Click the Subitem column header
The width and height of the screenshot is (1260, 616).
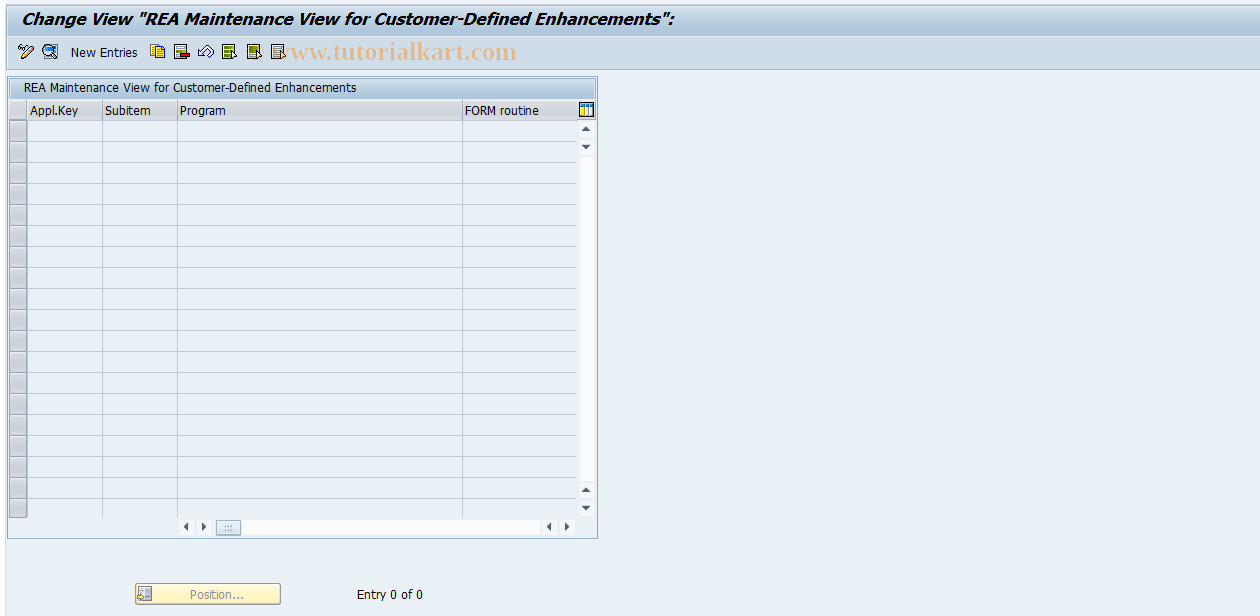click(x=140, y=111)
